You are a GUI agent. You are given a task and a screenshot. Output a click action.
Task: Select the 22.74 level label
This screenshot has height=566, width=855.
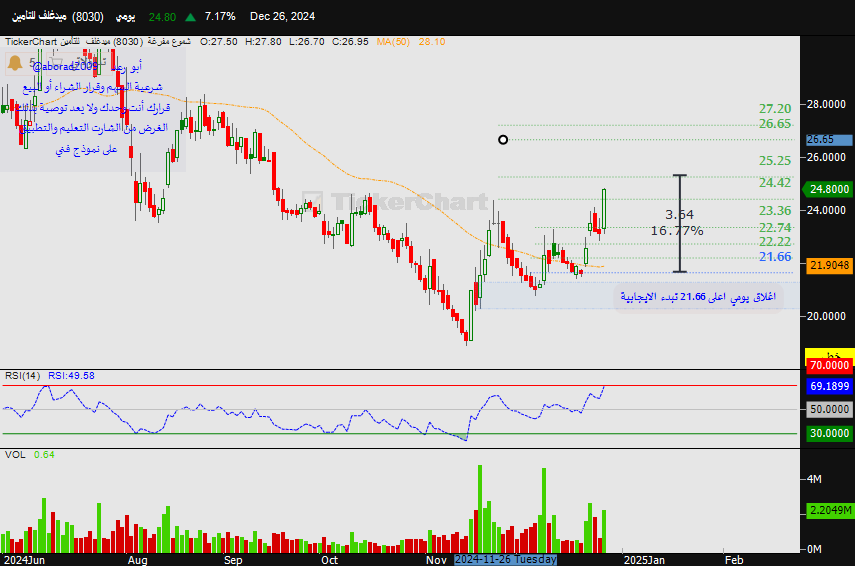click(775, 227)
